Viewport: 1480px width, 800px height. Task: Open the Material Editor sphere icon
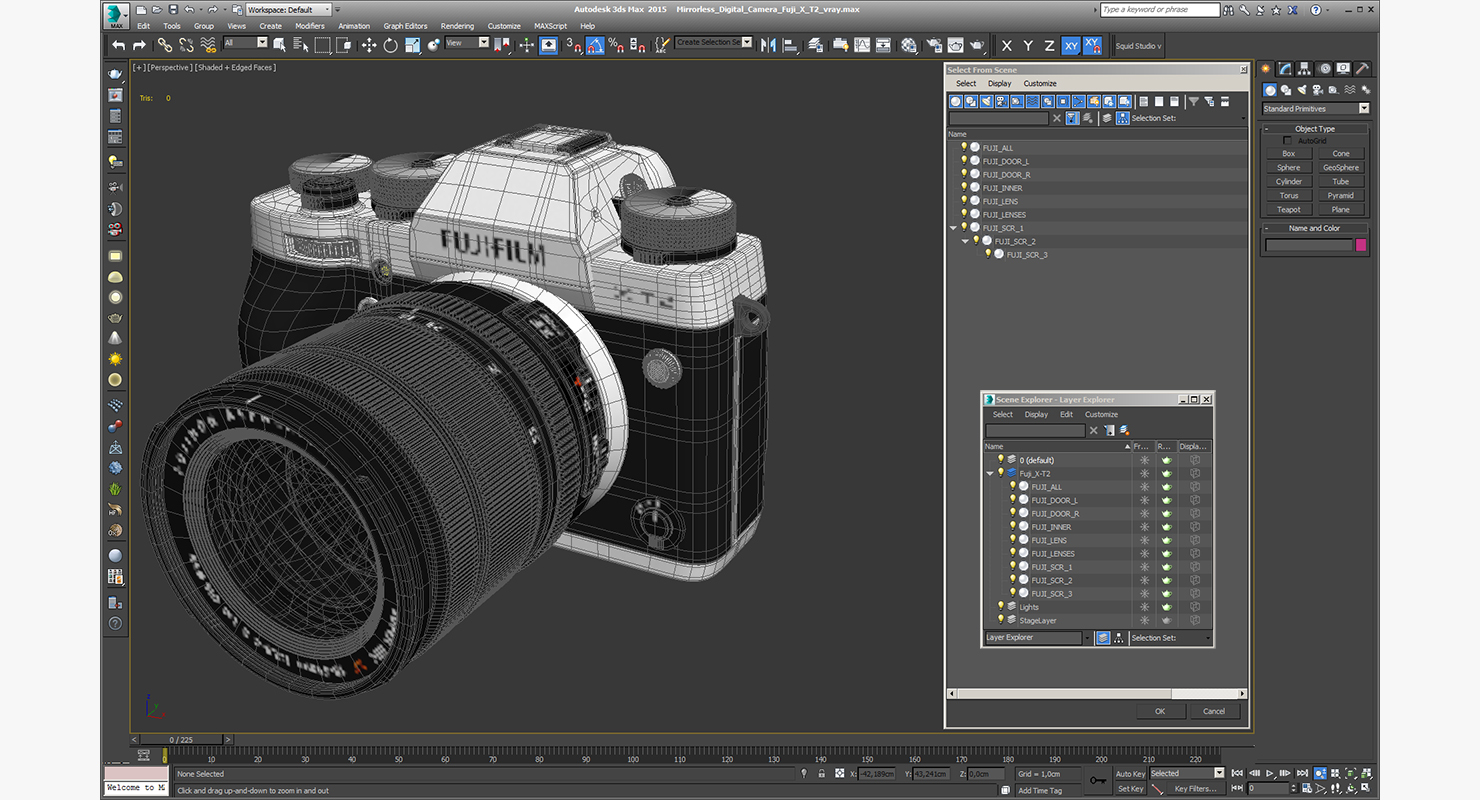909,45
